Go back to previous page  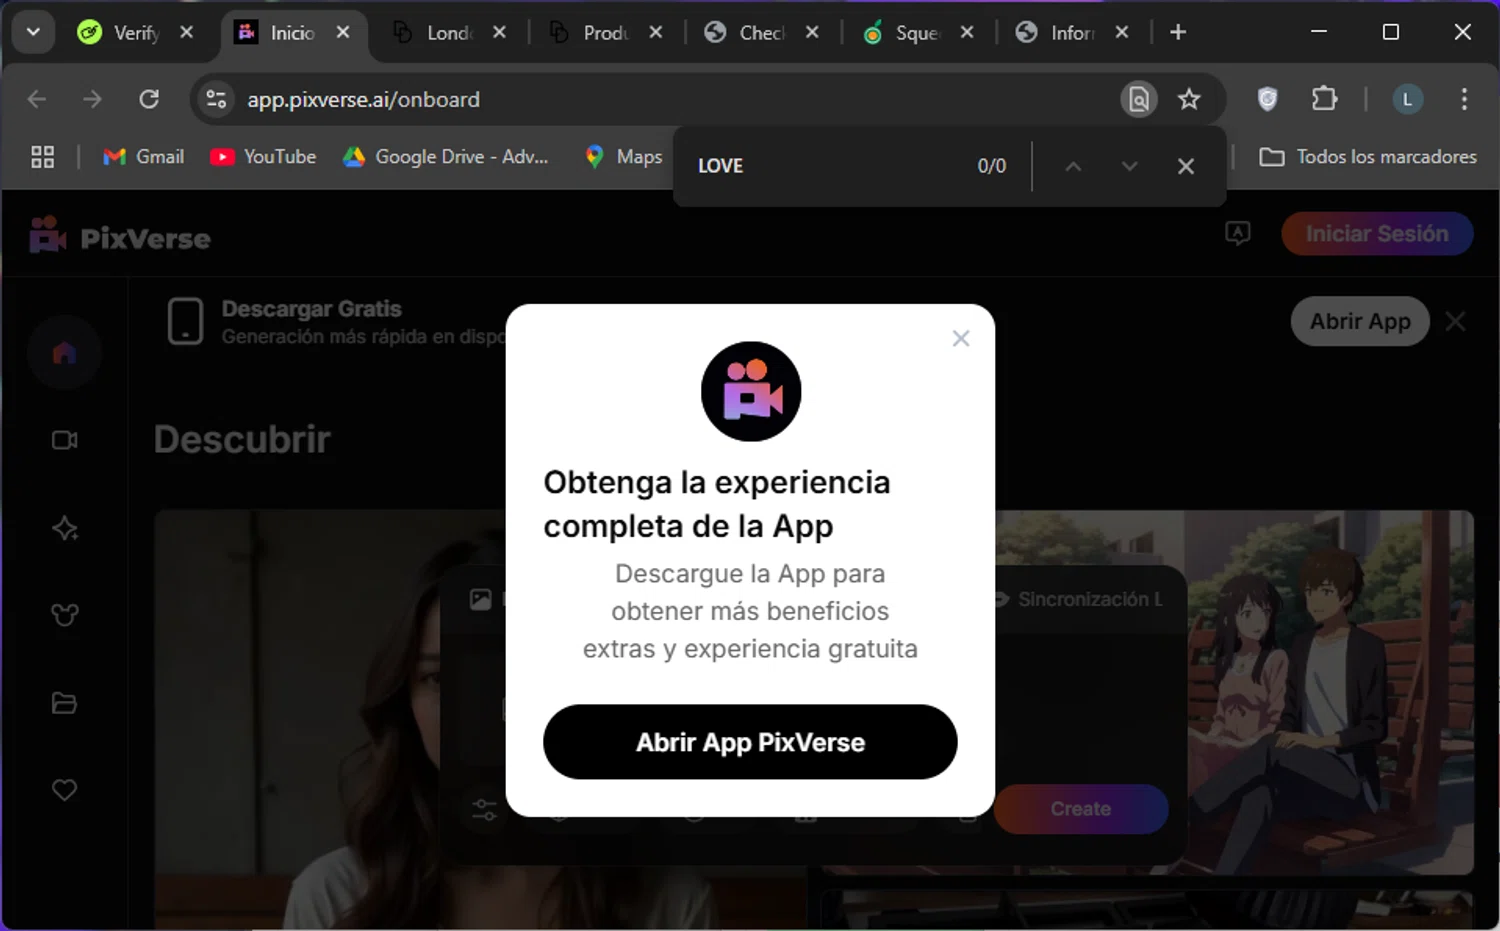click(x=37, y=99)
